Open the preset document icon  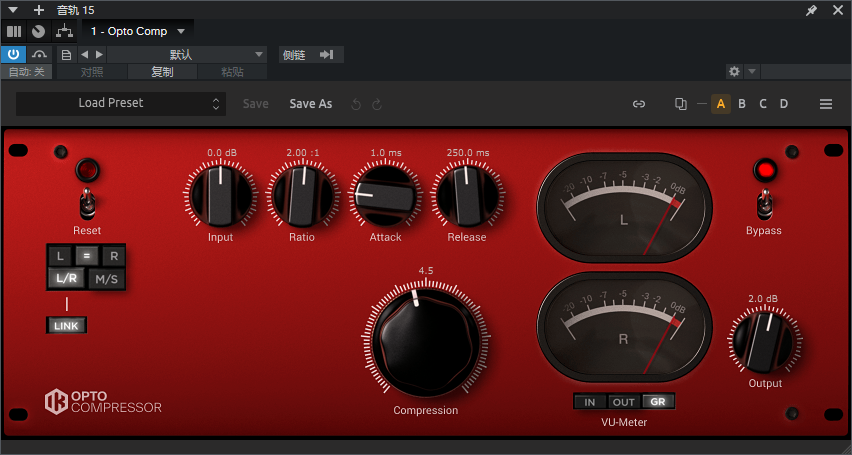pyautogui.click(x=66, y=55)
